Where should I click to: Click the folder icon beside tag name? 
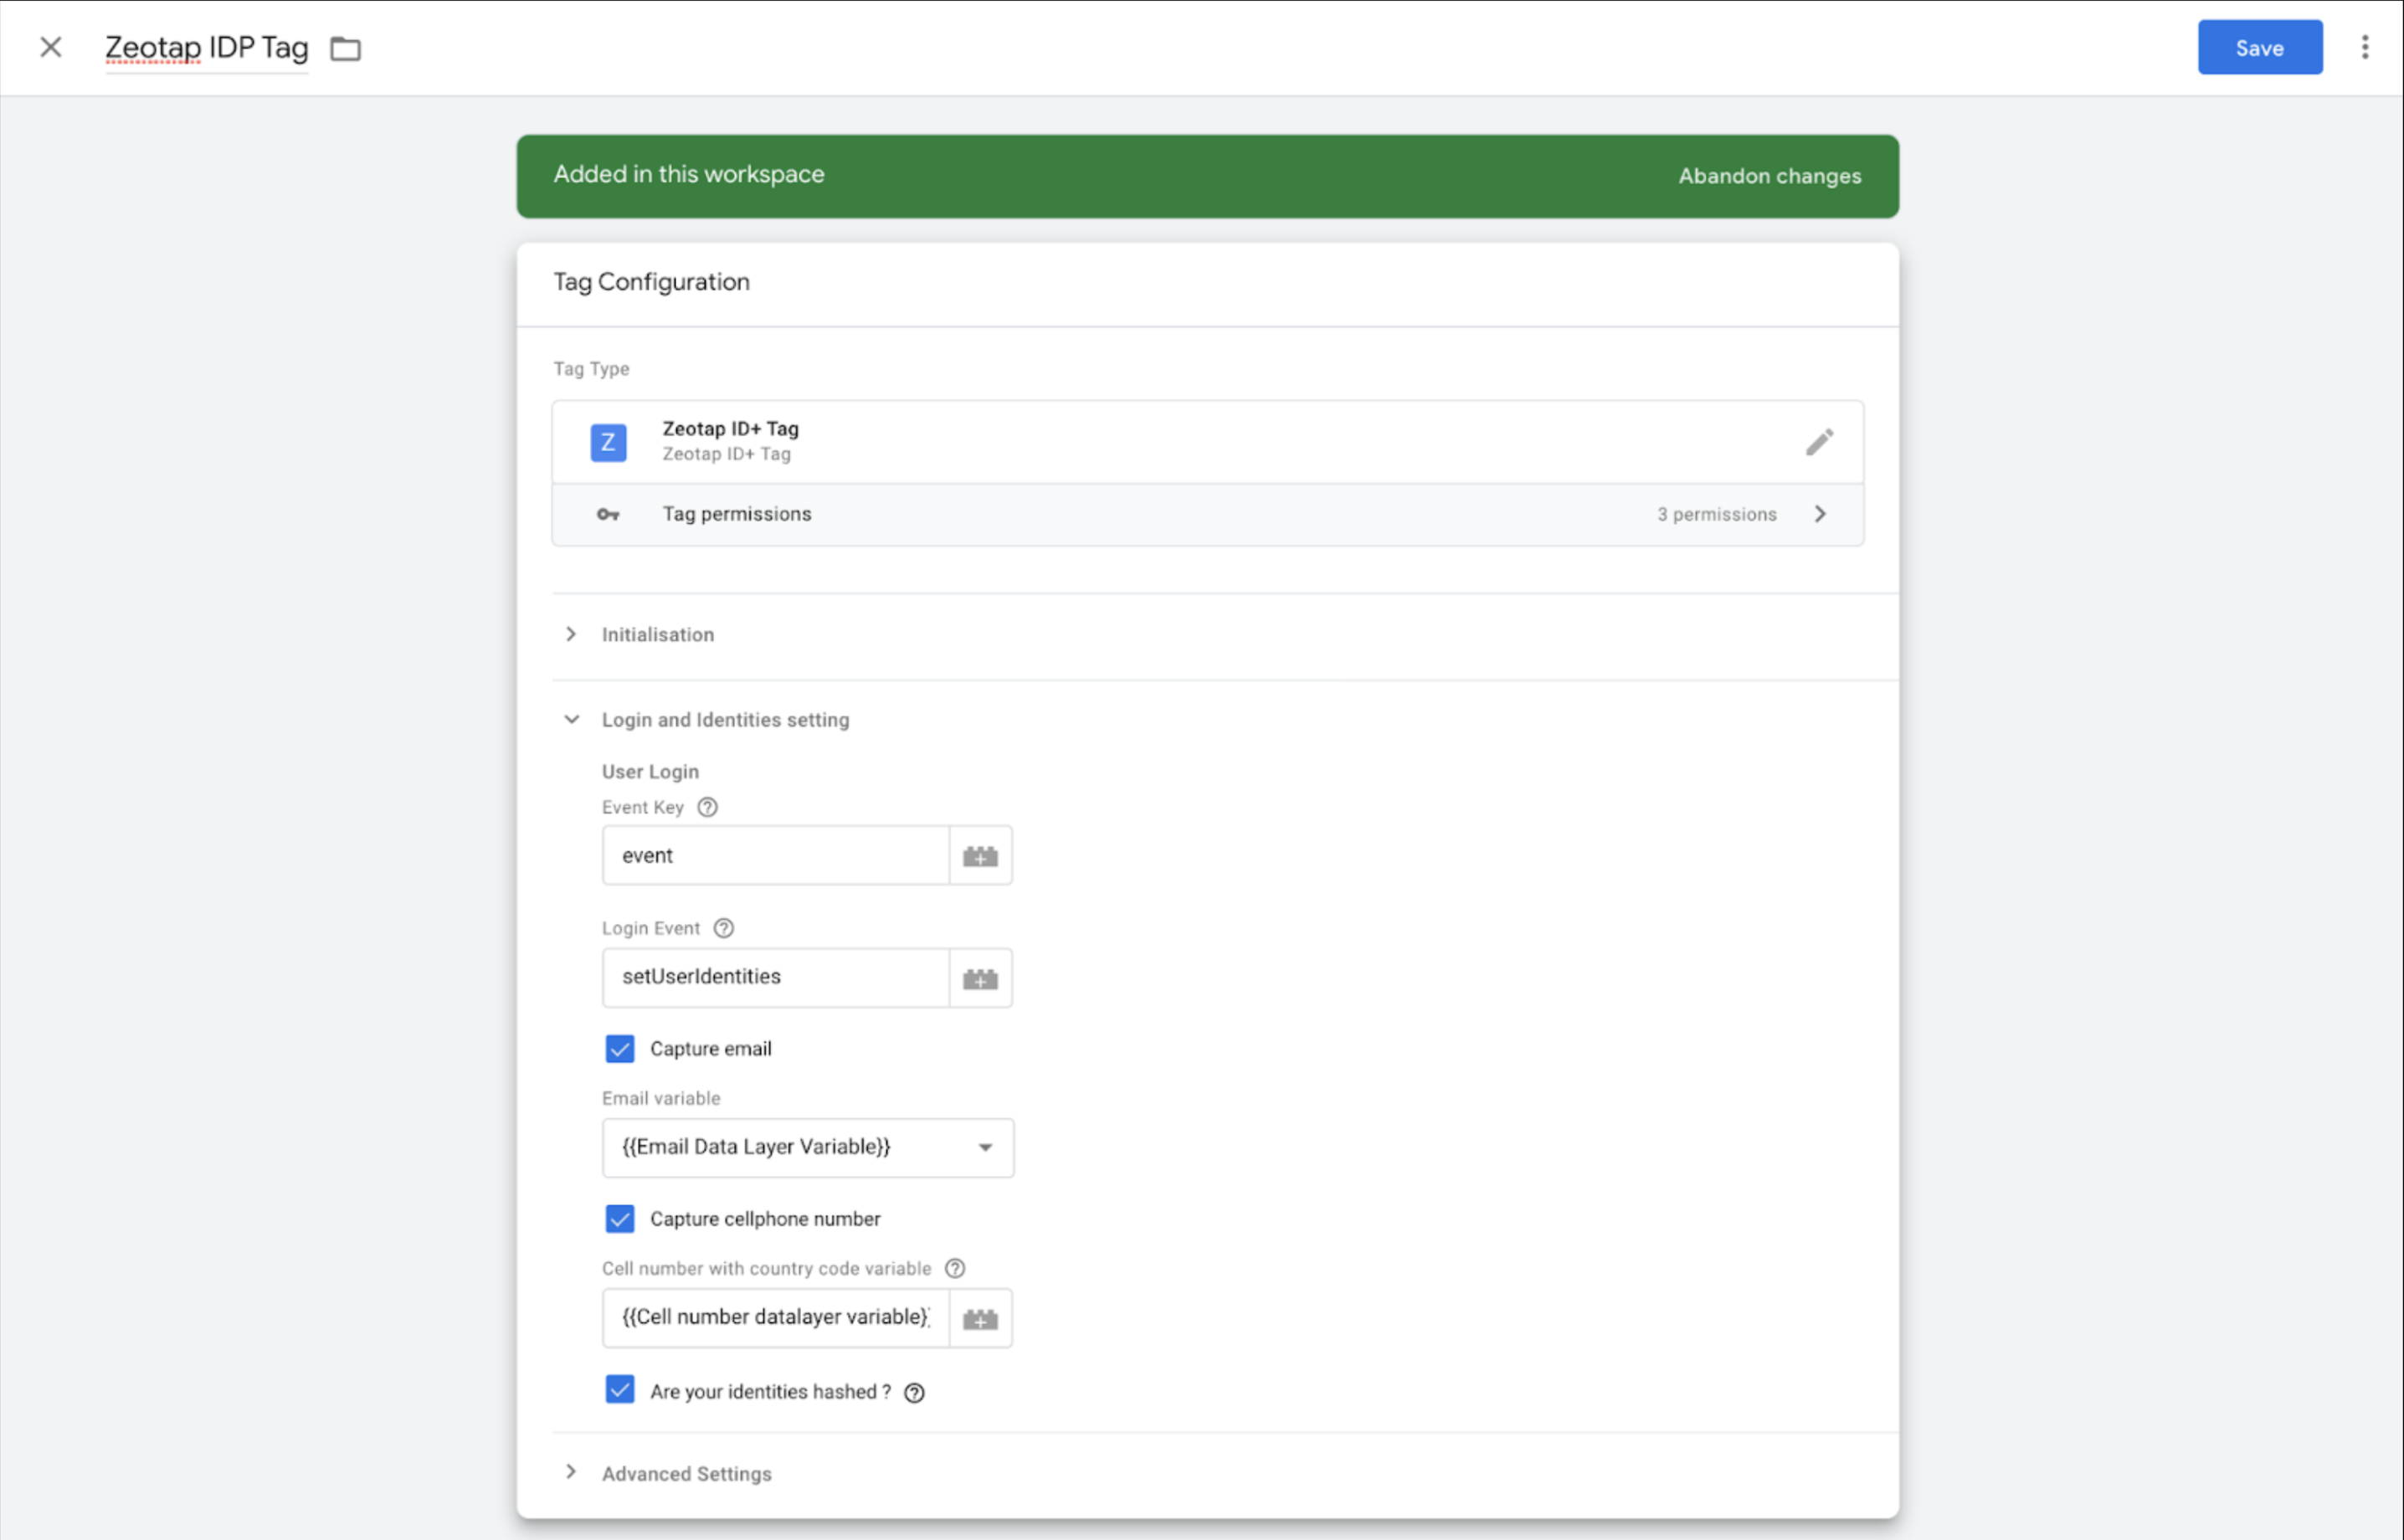coord(345,48)
